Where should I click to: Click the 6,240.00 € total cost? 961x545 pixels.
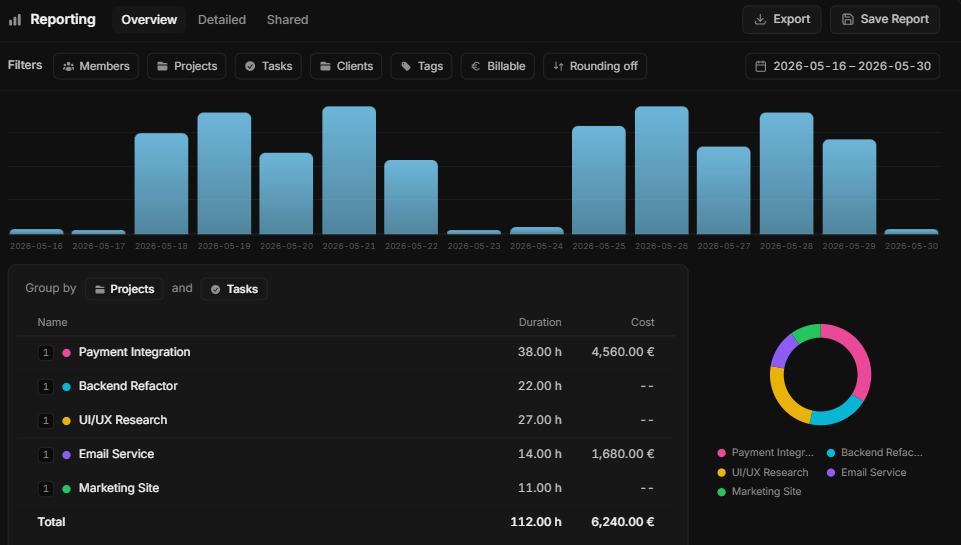click(x=623, y=522)
